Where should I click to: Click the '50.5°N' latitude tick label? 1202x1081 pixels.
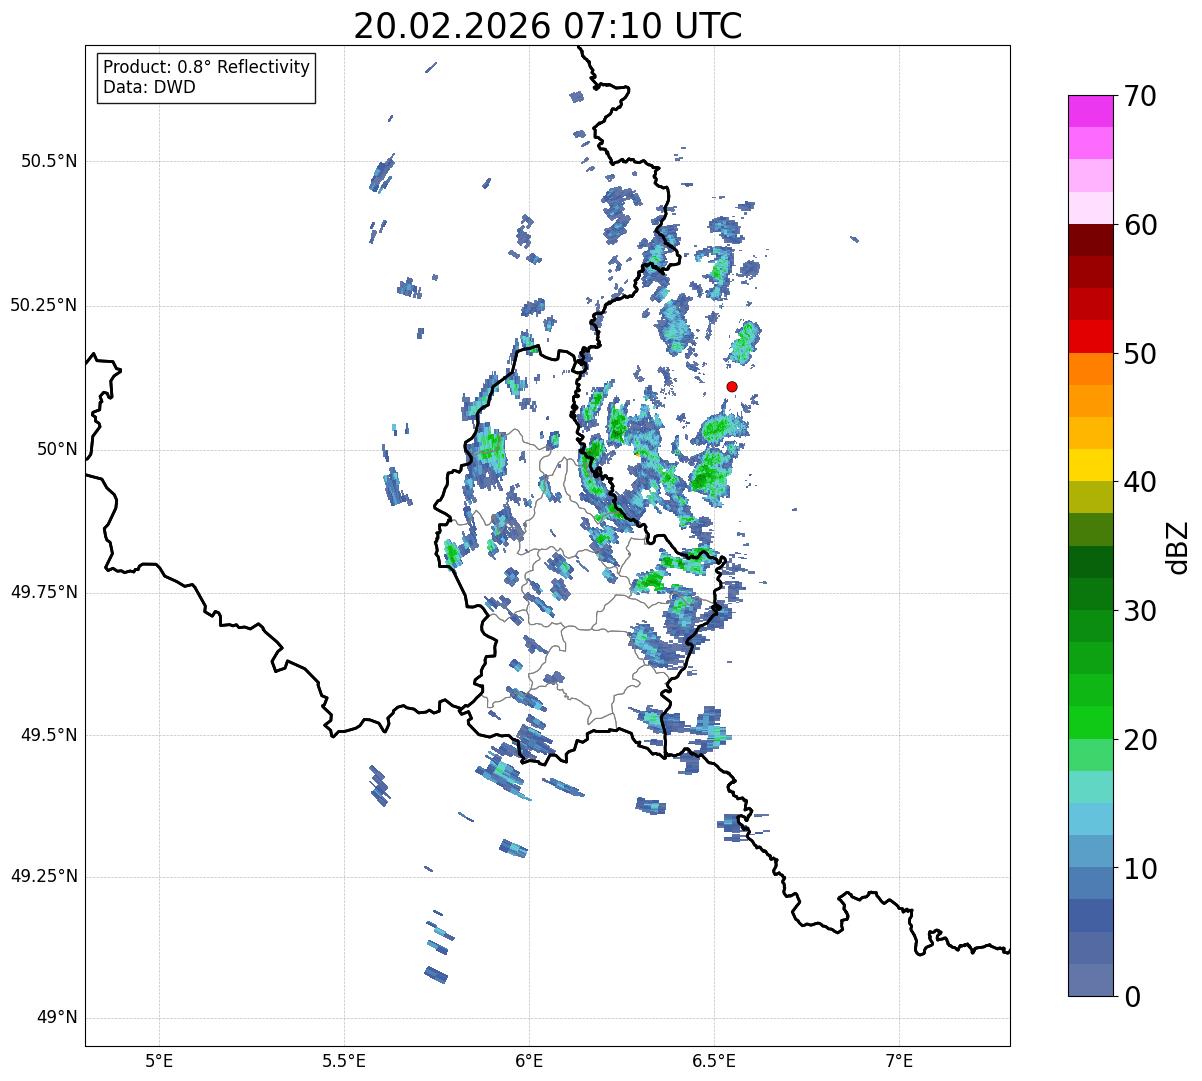point(49,161)
